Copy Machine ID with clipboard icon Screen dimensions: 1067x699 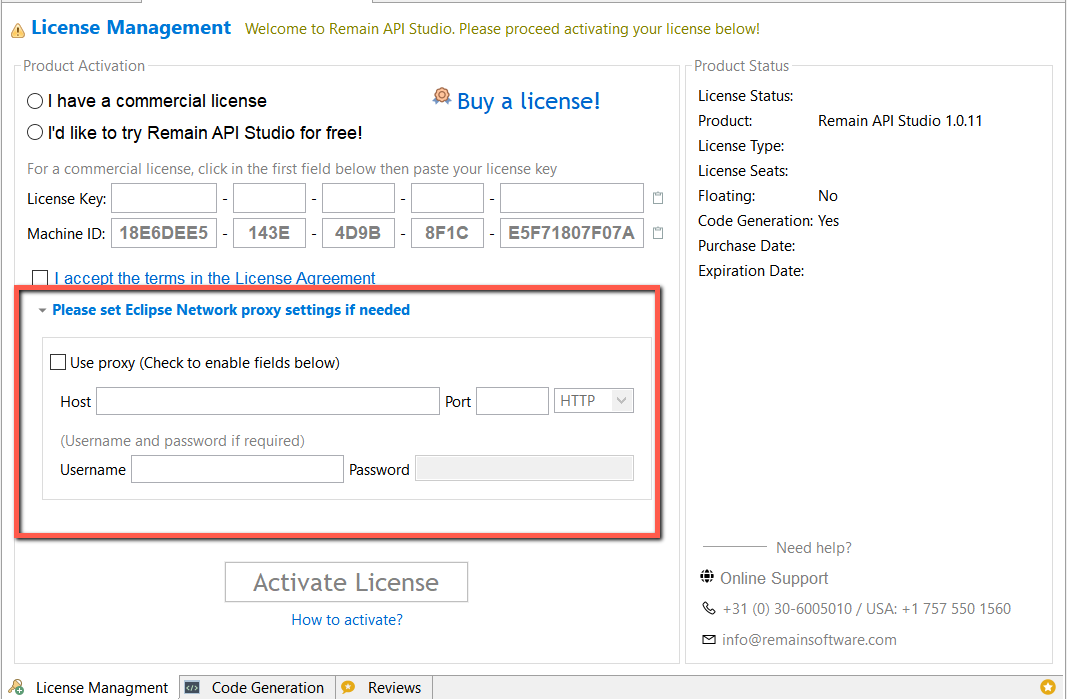click(658, 233)
